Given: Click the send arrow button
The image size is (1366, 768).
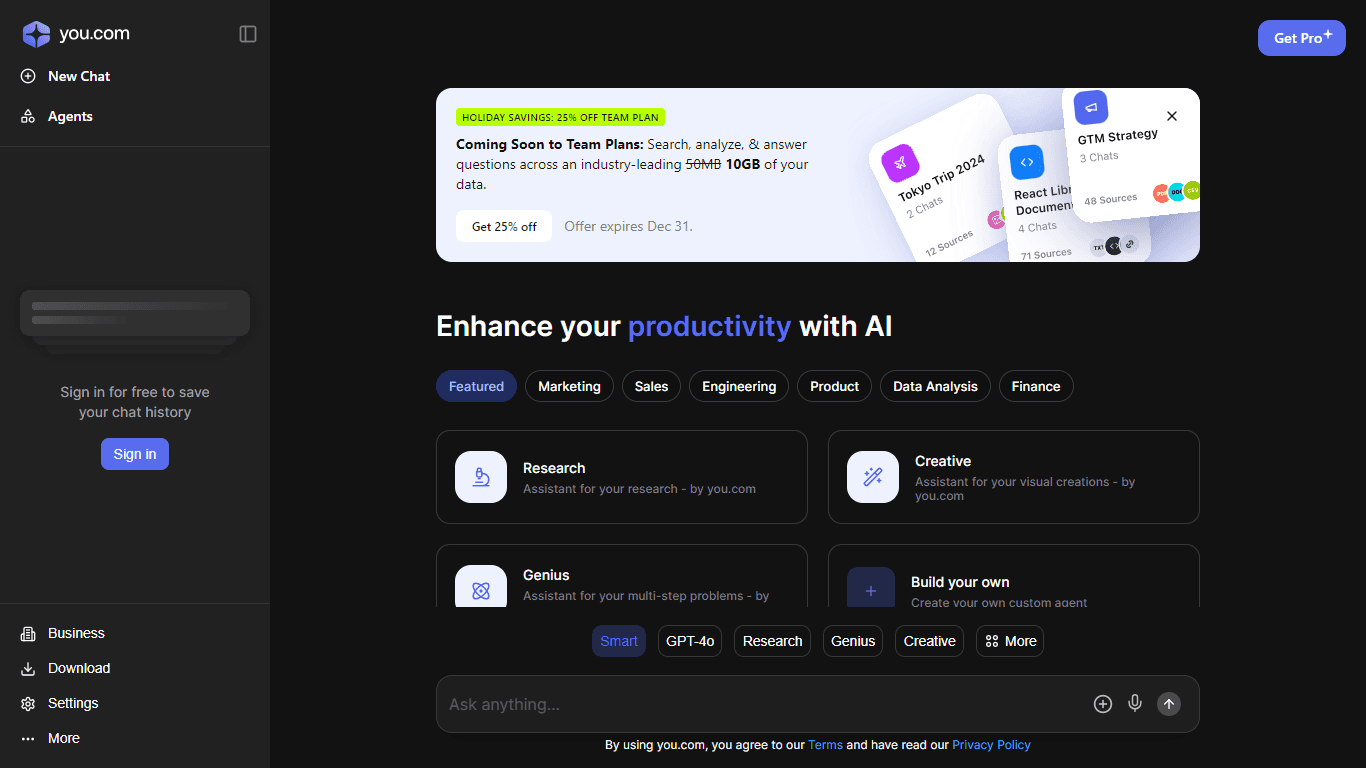Looking at the screenshot, I should (x=1169, y=704).
